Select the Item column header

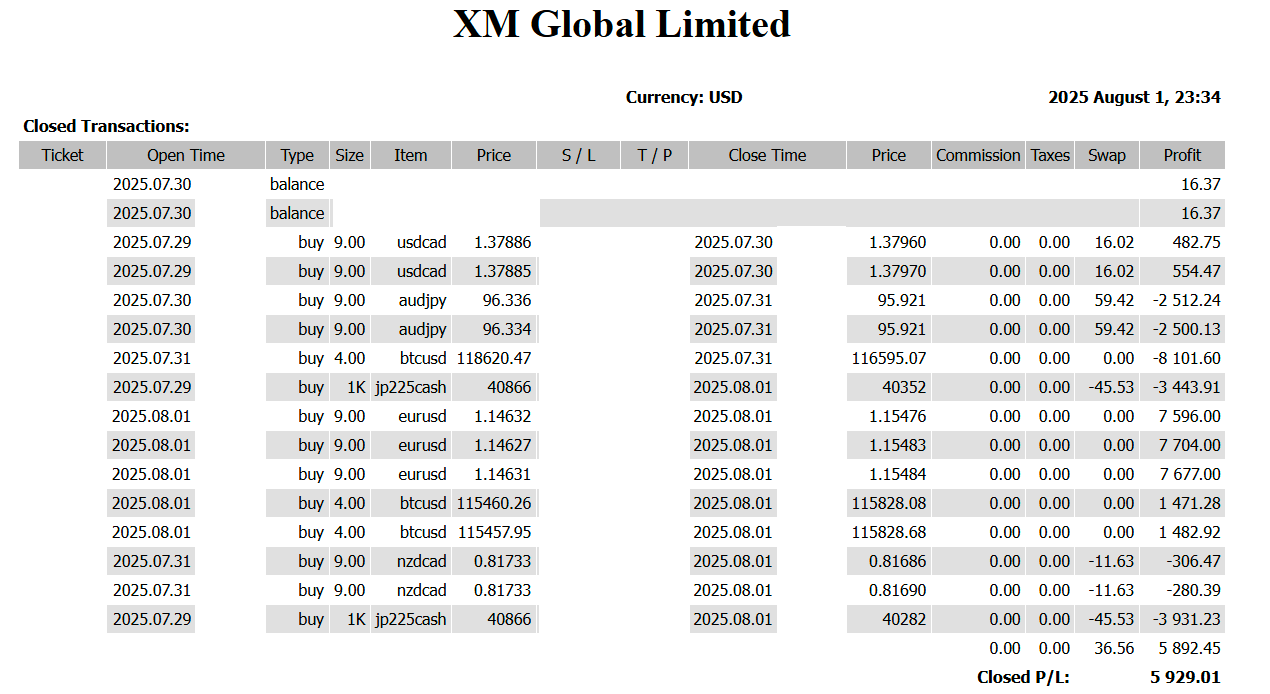point(410,155)
